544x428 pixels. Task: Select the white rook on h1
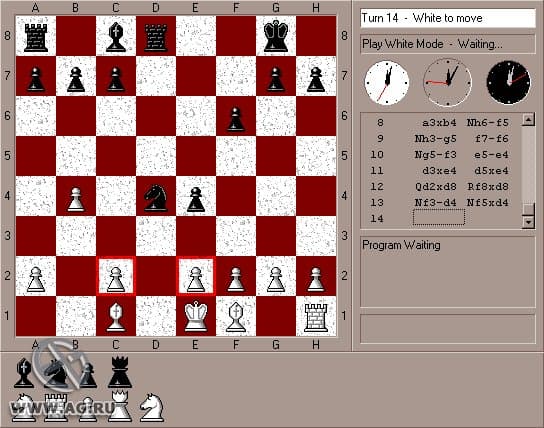tap(316, 318)
